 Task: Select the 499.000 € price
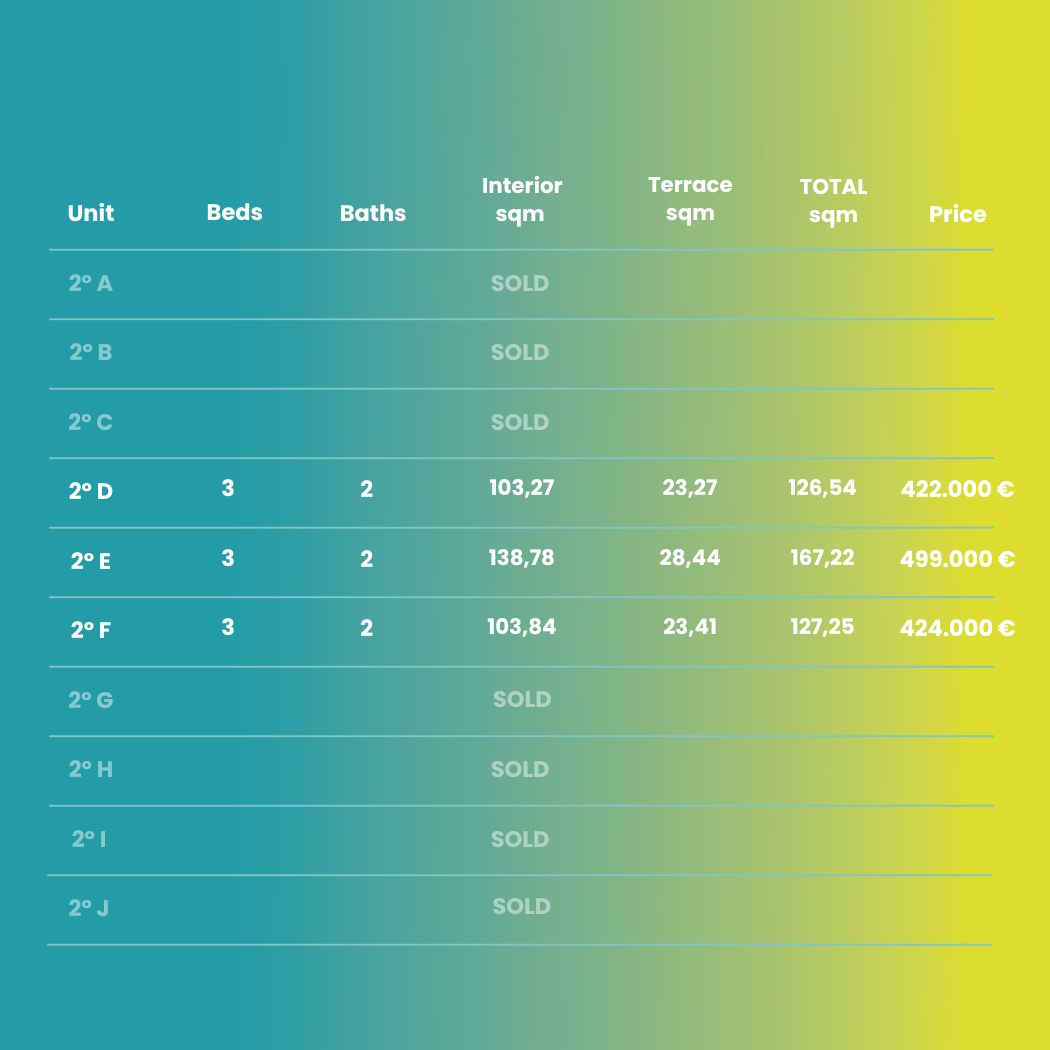[957, 558]
